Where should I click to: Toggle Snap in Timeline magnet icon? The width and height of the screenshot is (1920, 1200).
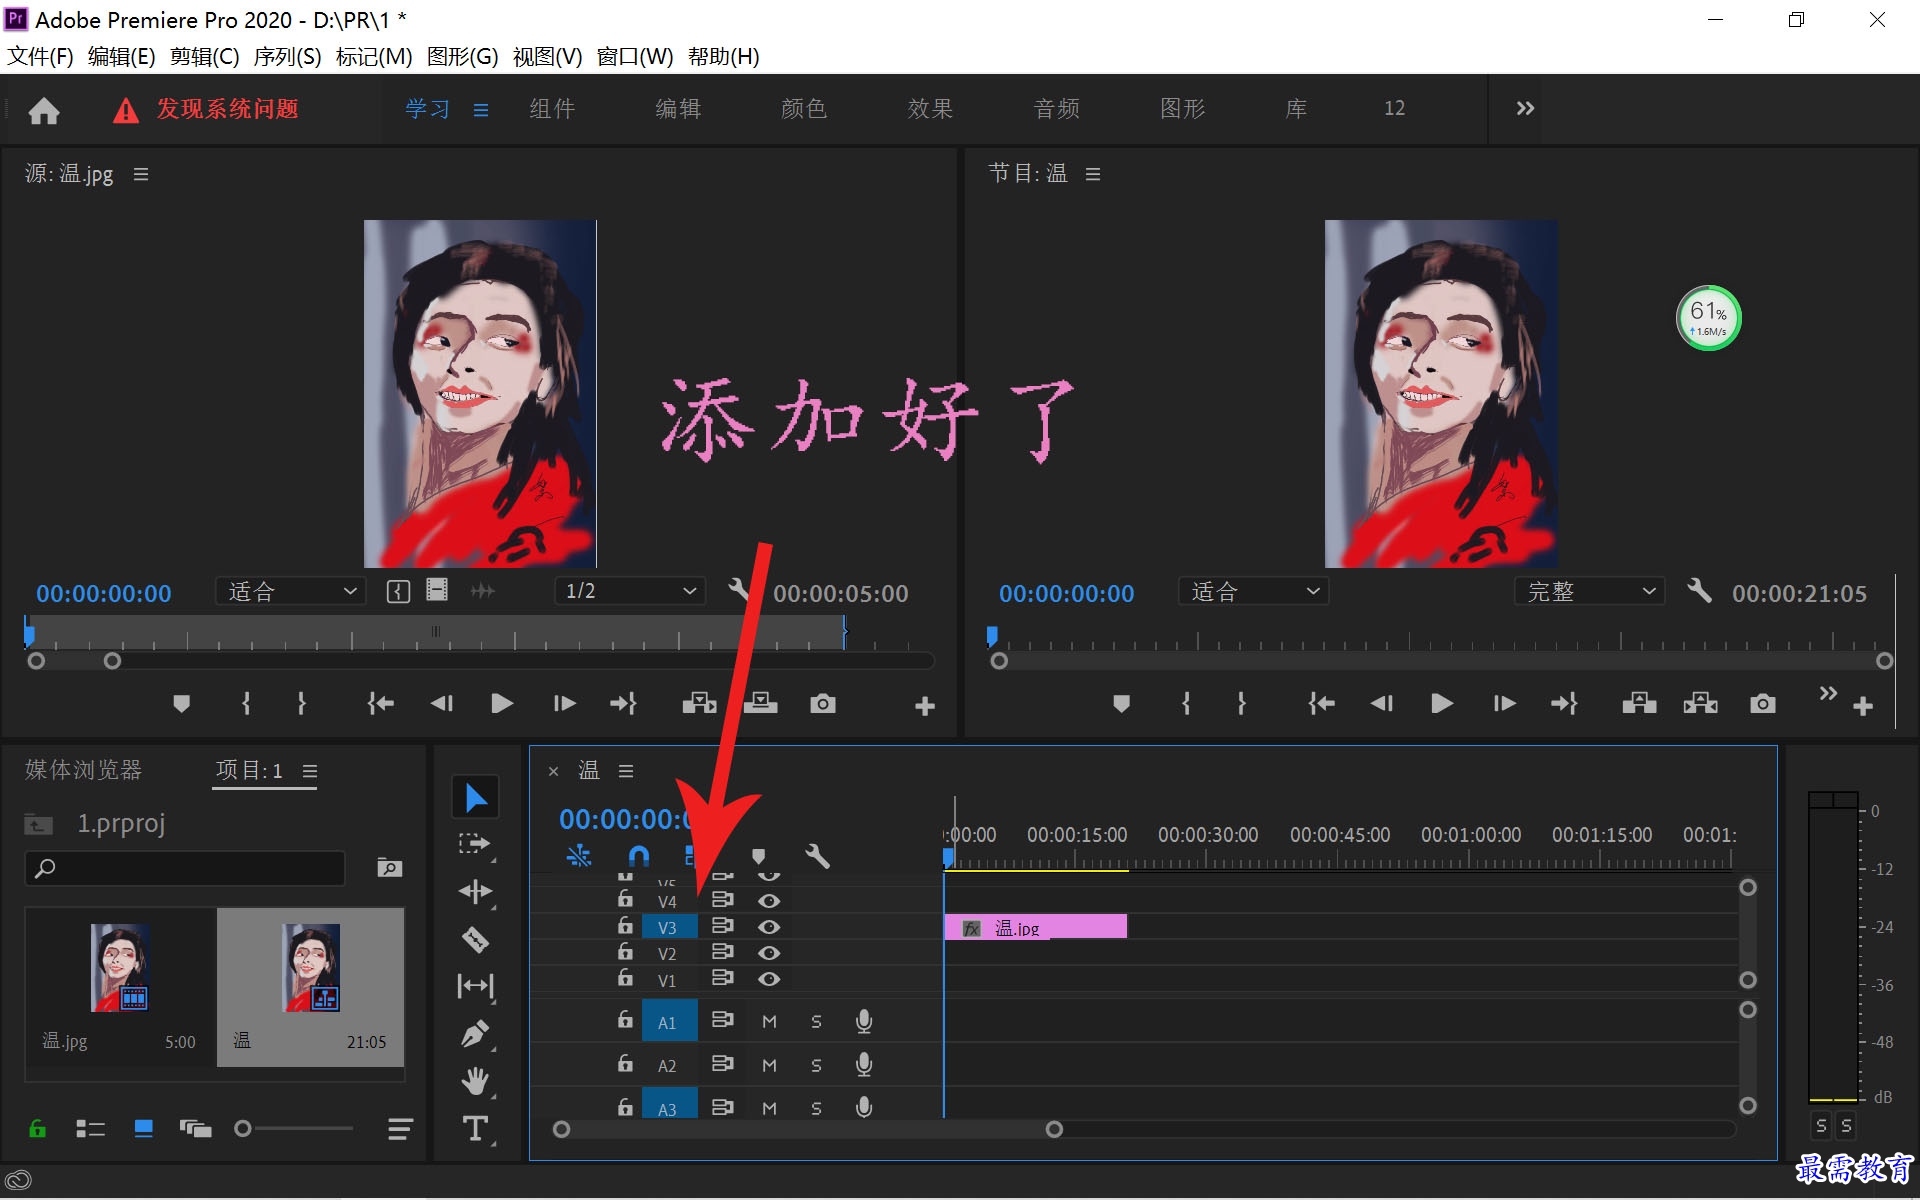pyautogui.click(x=638, y=856)
